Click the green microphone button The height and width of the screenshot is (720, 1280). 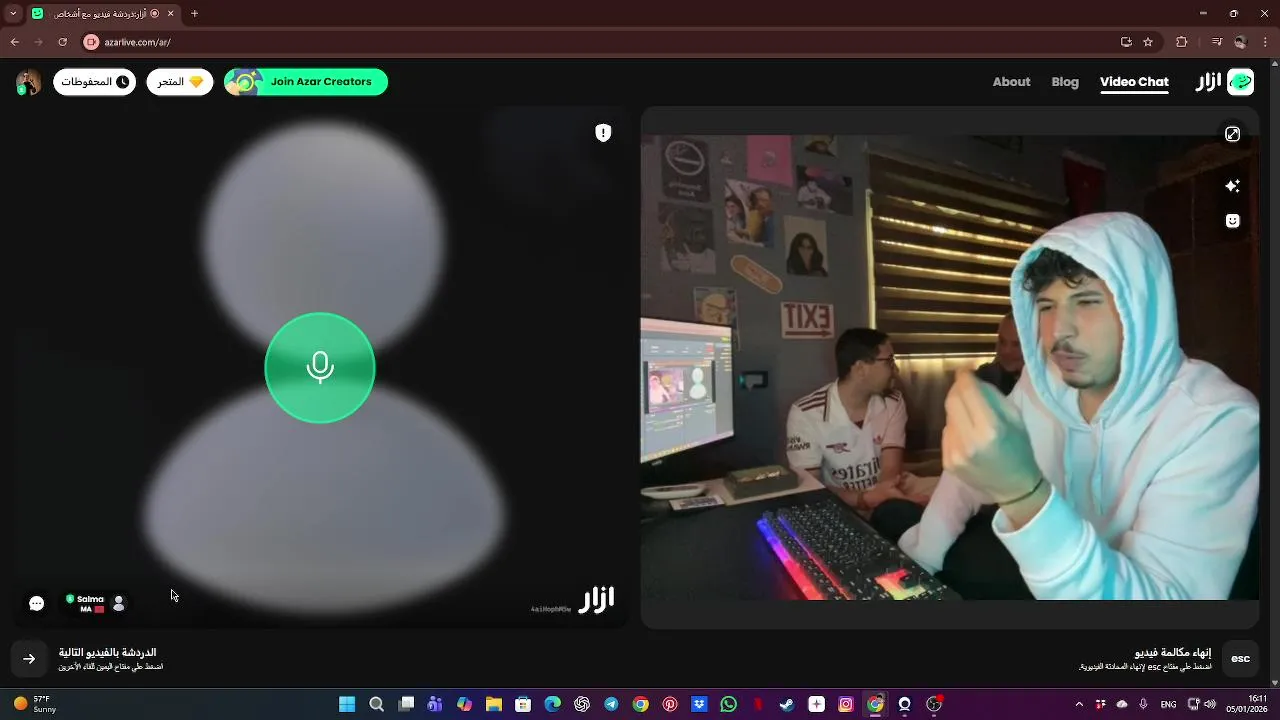[320, 368]
